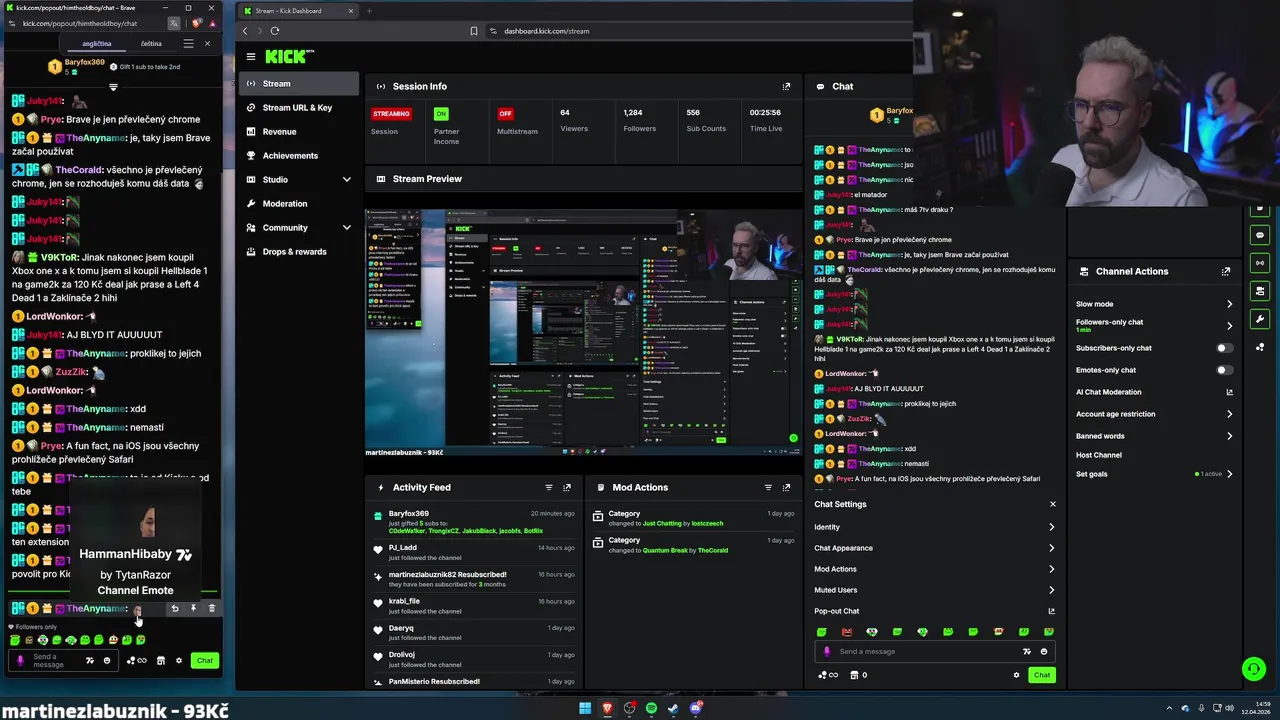Image resolution: width=1280 pixels, height=720 pixels.
Task: Click translate icon in dashboard chat input
Action: coord(1027,651)
